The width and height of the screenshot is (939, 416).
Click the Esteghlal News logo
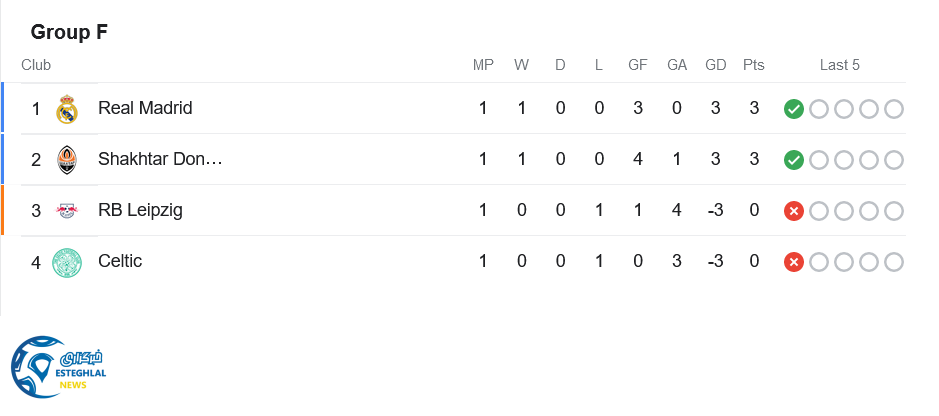58,367
